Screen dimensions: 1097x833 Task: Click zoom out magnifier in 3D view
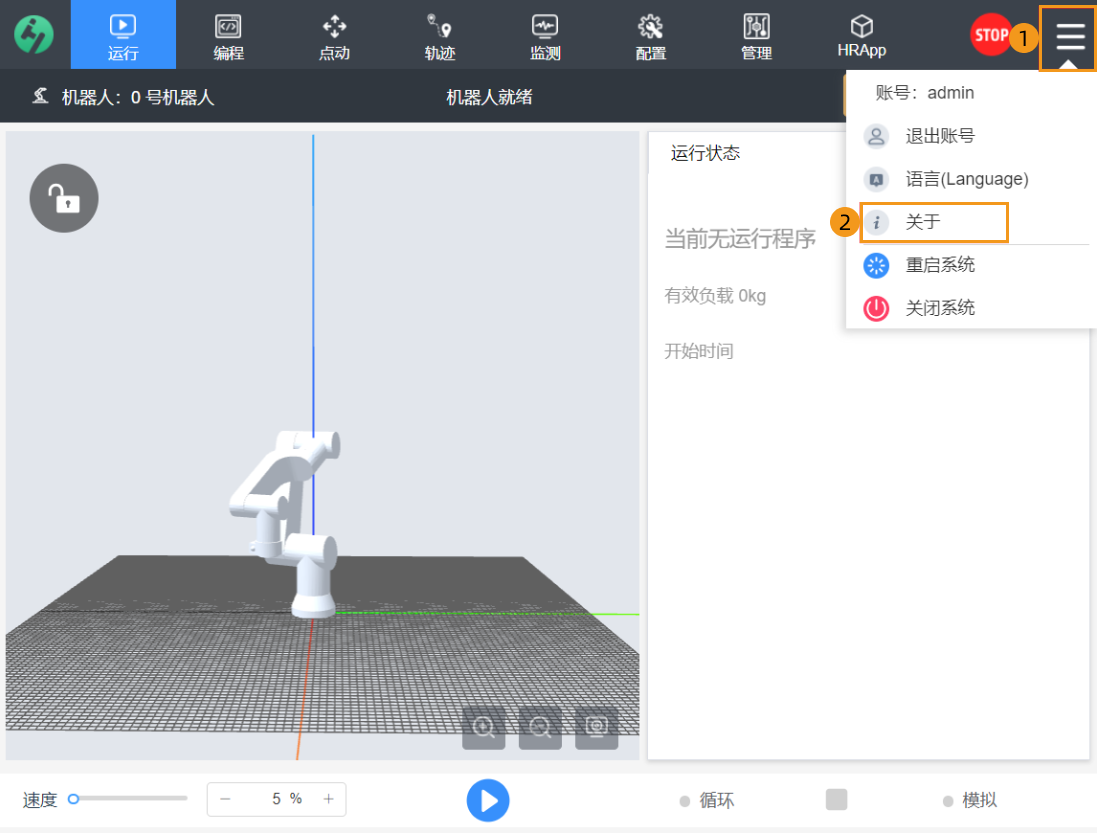(x=540, y=728)
